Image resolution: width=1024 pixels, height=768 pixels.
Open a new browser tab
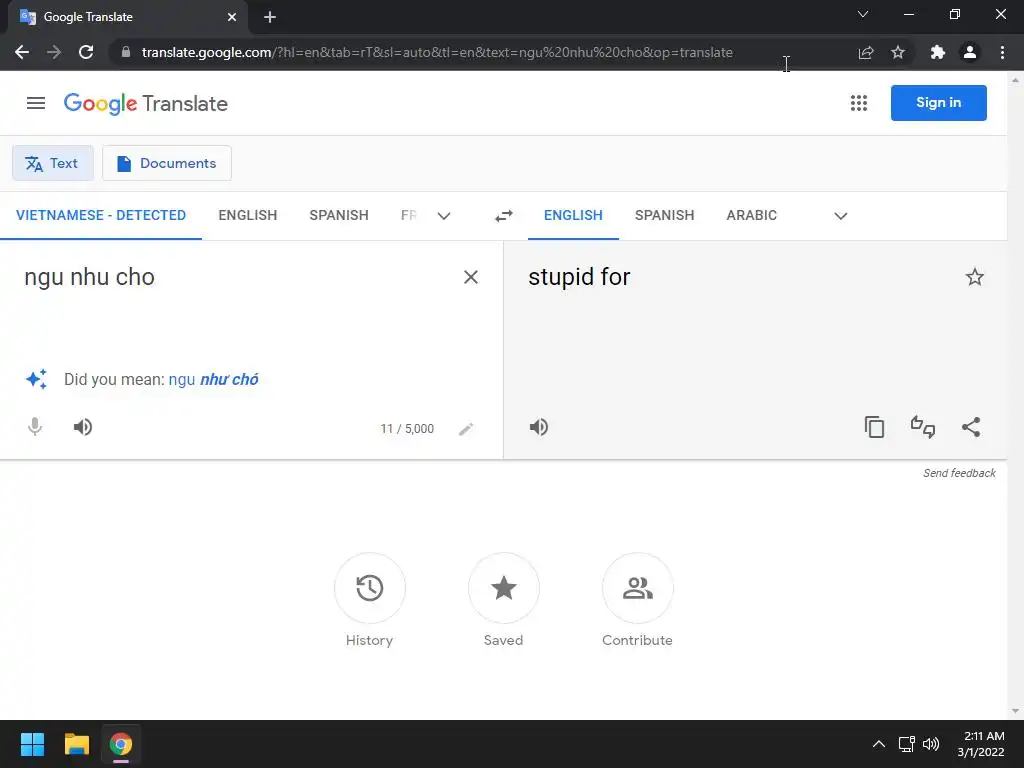(x=270, y=17)
